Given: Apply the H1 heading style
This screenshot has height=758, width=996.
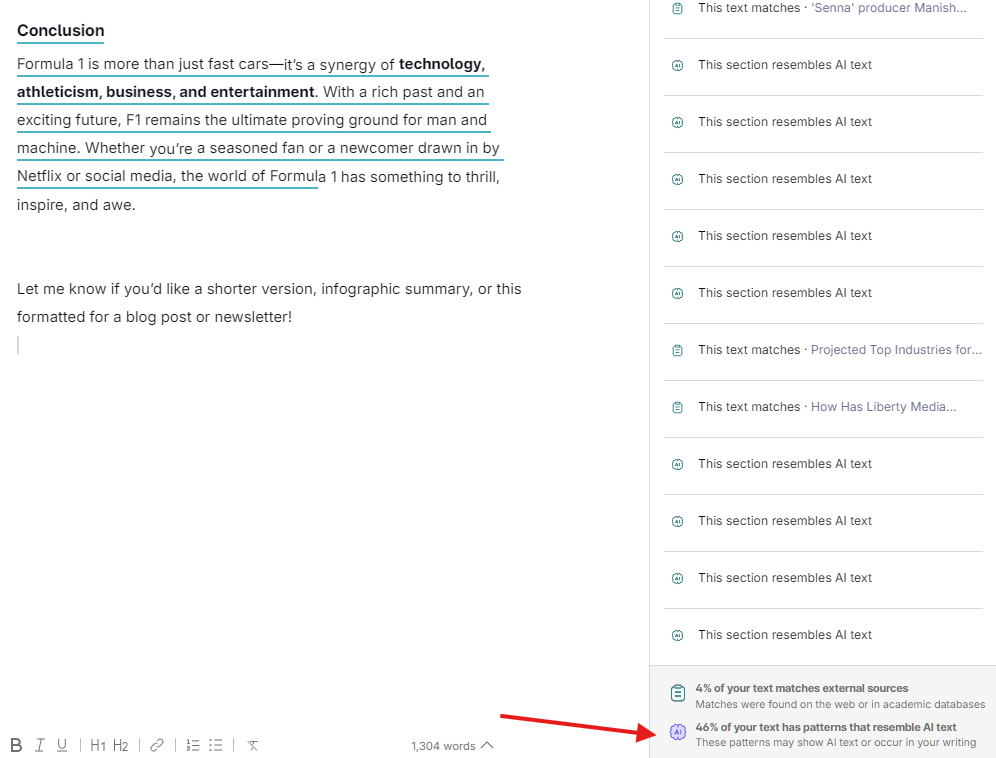Looking at the screenshot, I should click(x=98, y=745).
